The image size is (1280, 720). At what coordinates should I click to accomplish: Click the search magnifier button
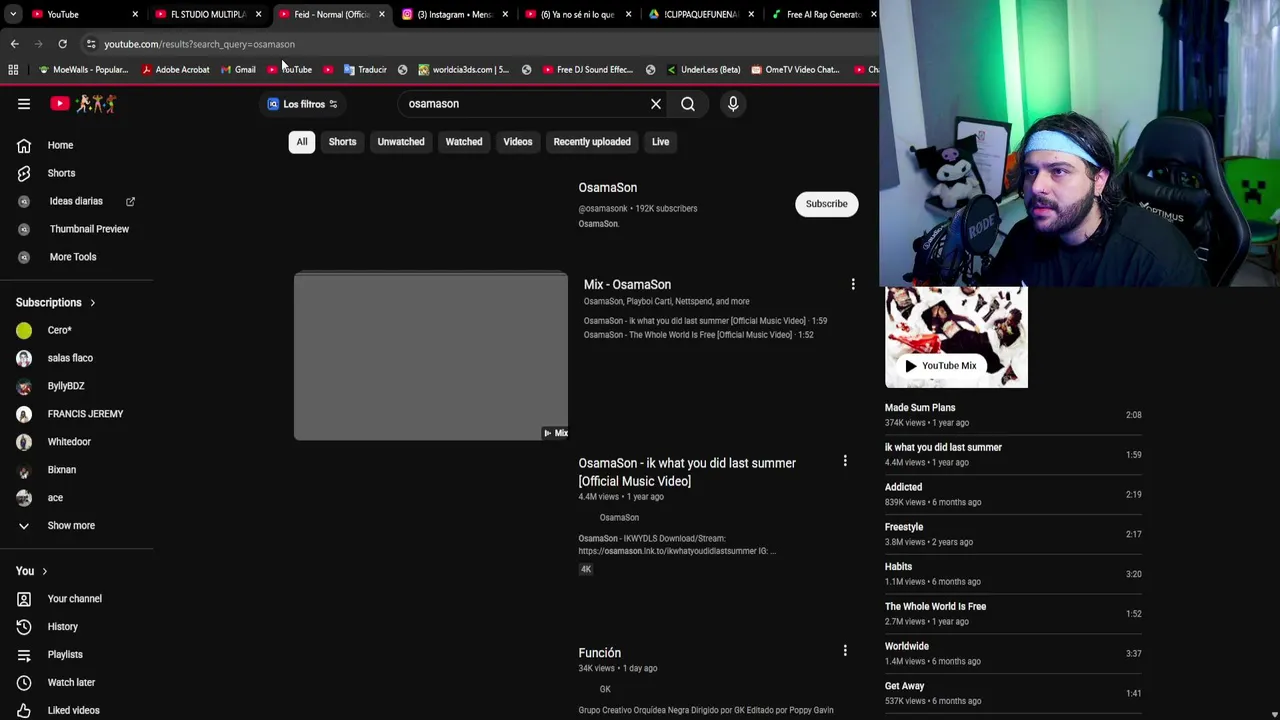[x=688, y=104]
